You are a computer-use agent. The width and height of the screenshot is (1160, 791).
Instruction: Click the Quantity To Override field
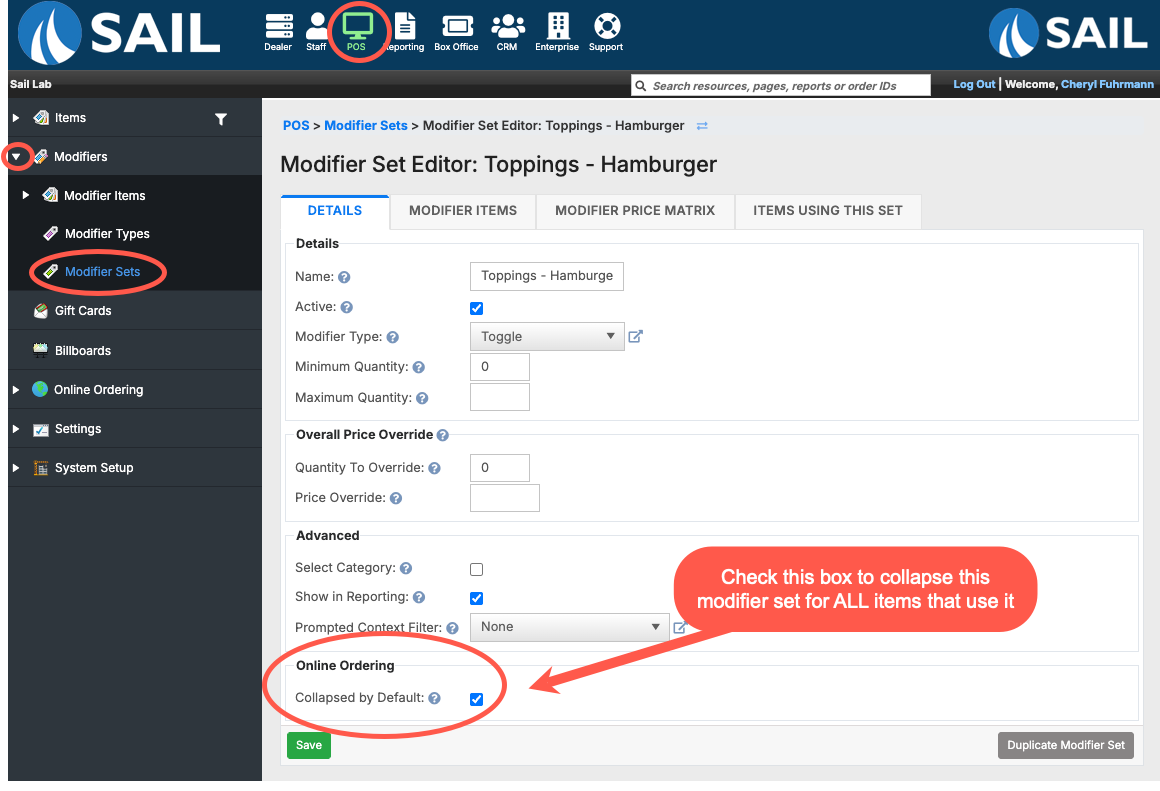pos(500,468)
